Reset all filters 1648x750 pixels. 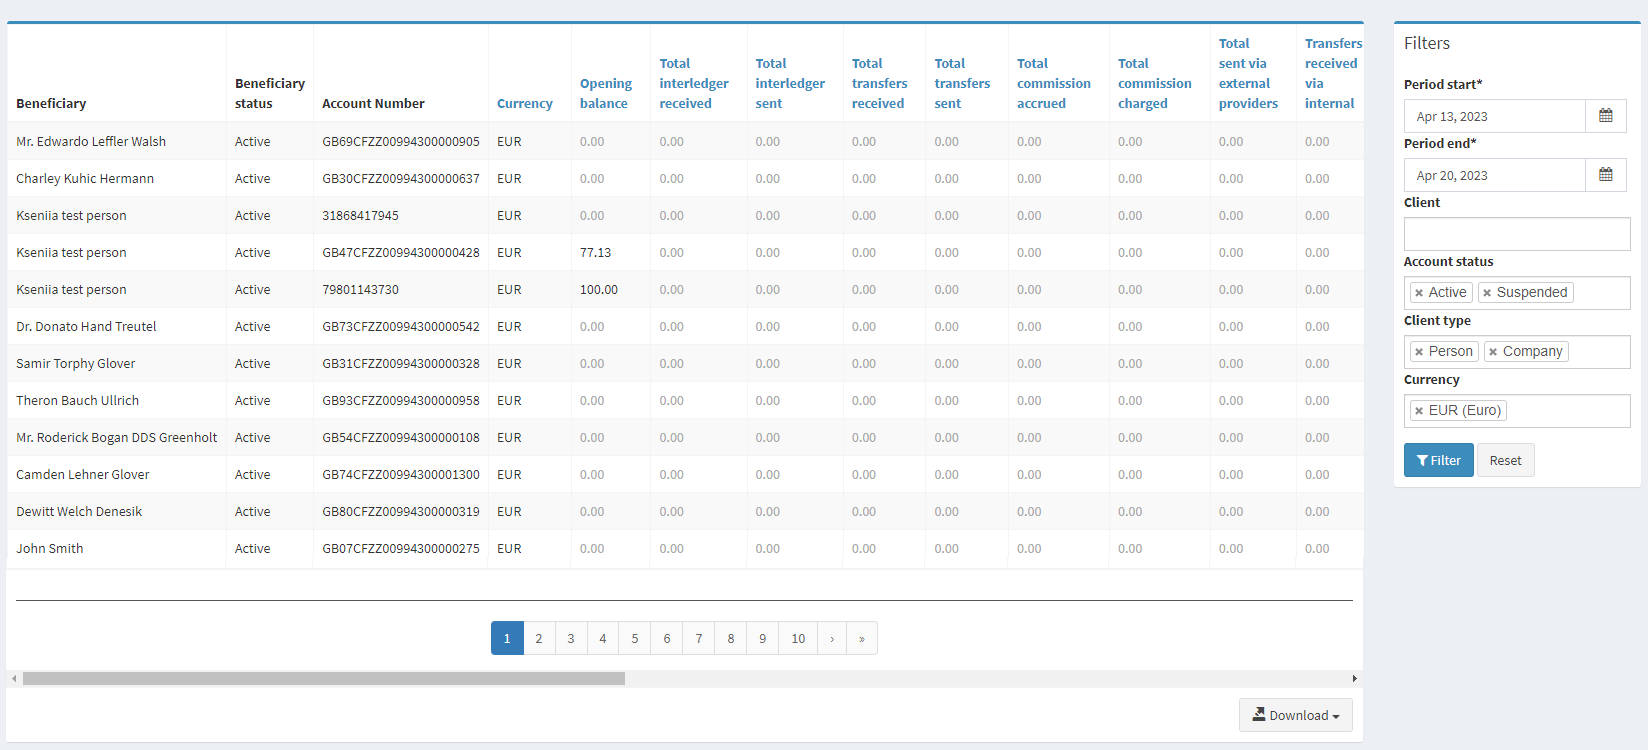pyautogui.click(x=1505, y=460)
